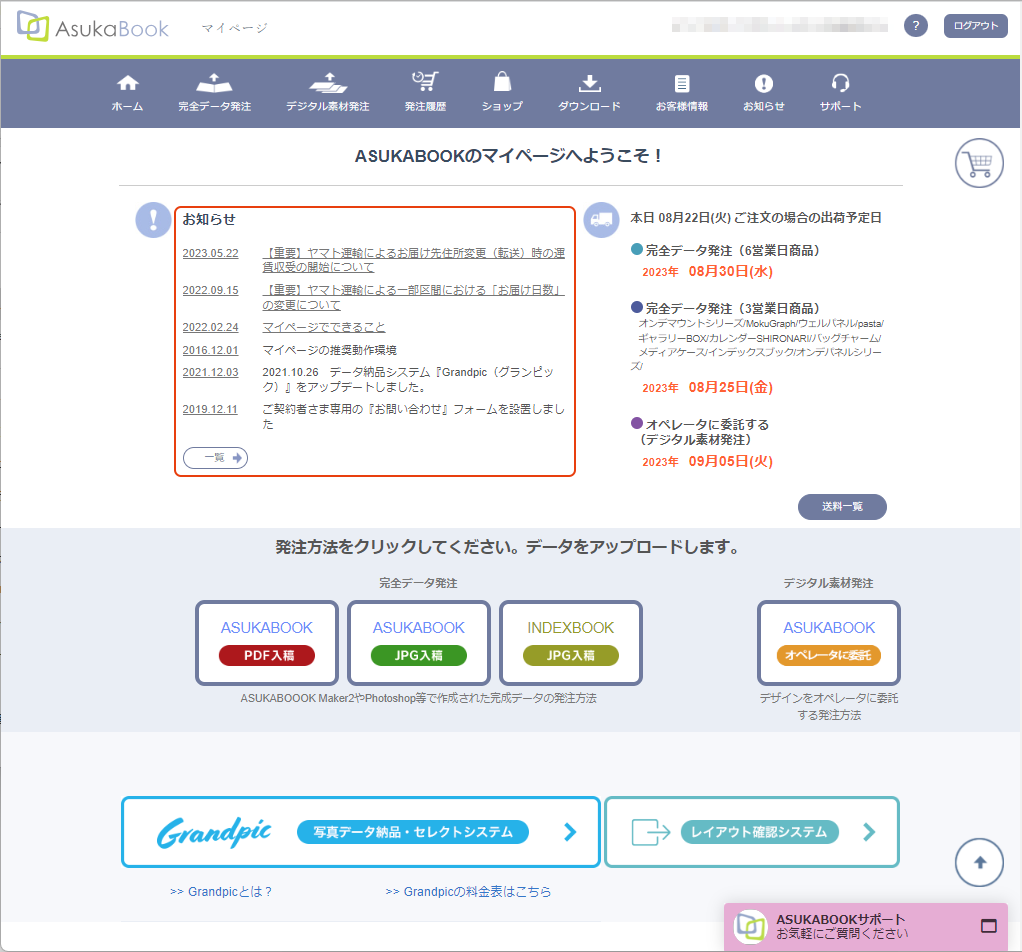This screenshot has width=1022, height=952.
Task: Open the お知らせ menu item
Action: (x=763, y=92)
